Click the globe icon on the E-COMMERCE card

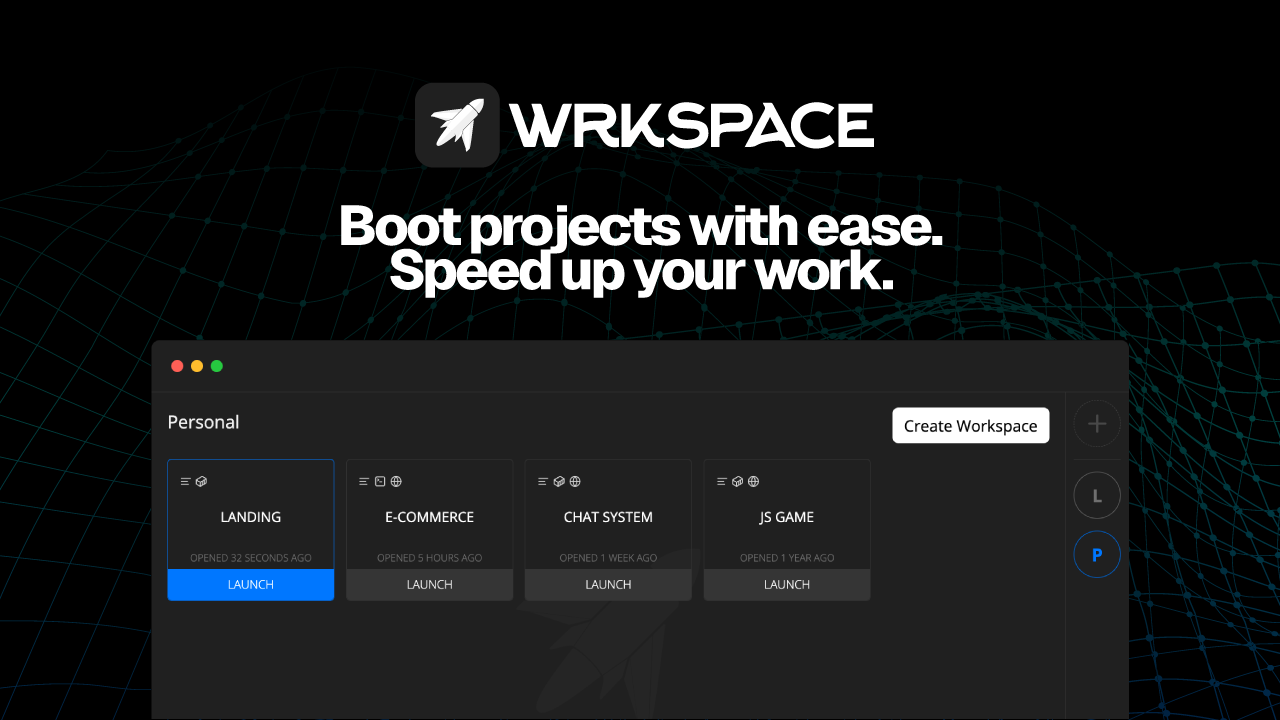396,481
